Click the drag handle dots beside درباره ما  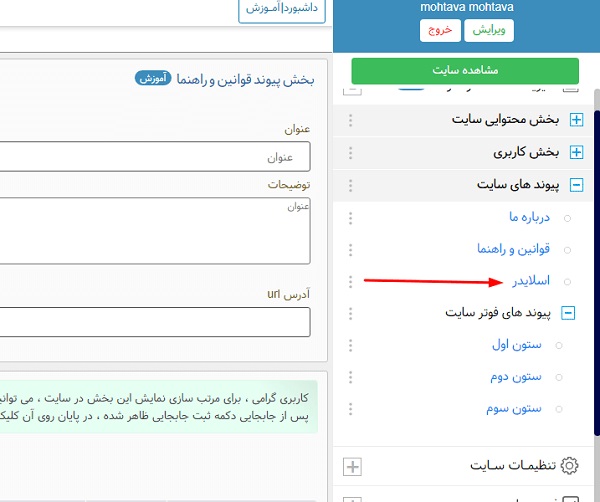coord(350,217)
